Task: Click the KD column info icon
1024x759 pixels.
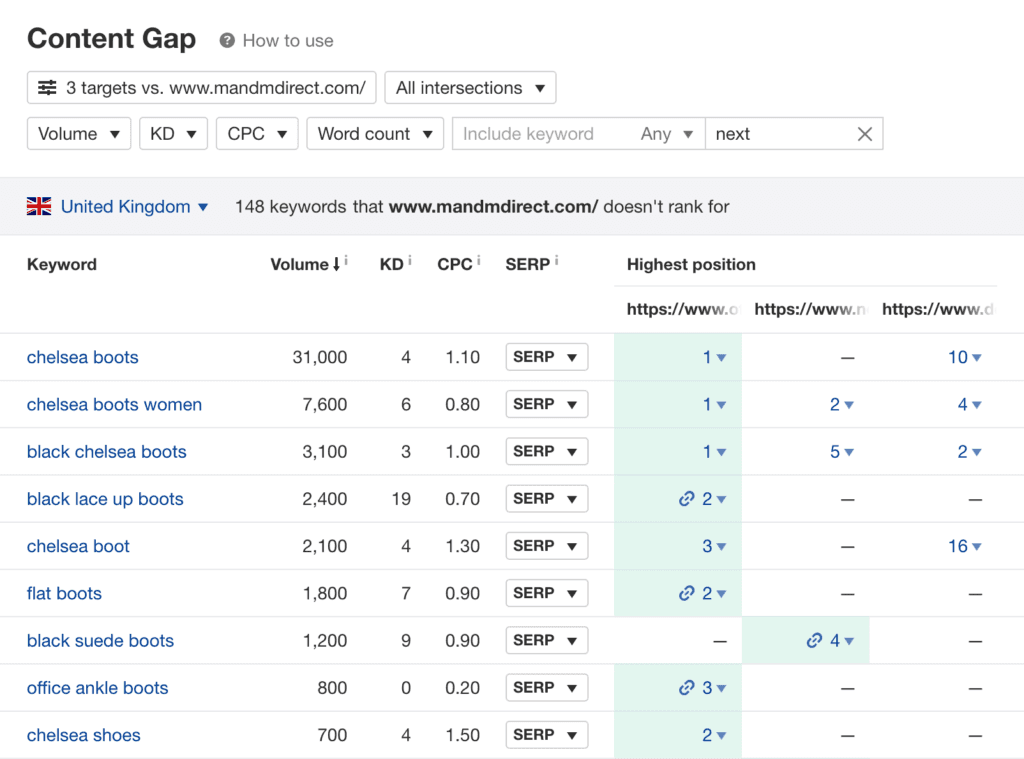Action: tap(409, 260)
